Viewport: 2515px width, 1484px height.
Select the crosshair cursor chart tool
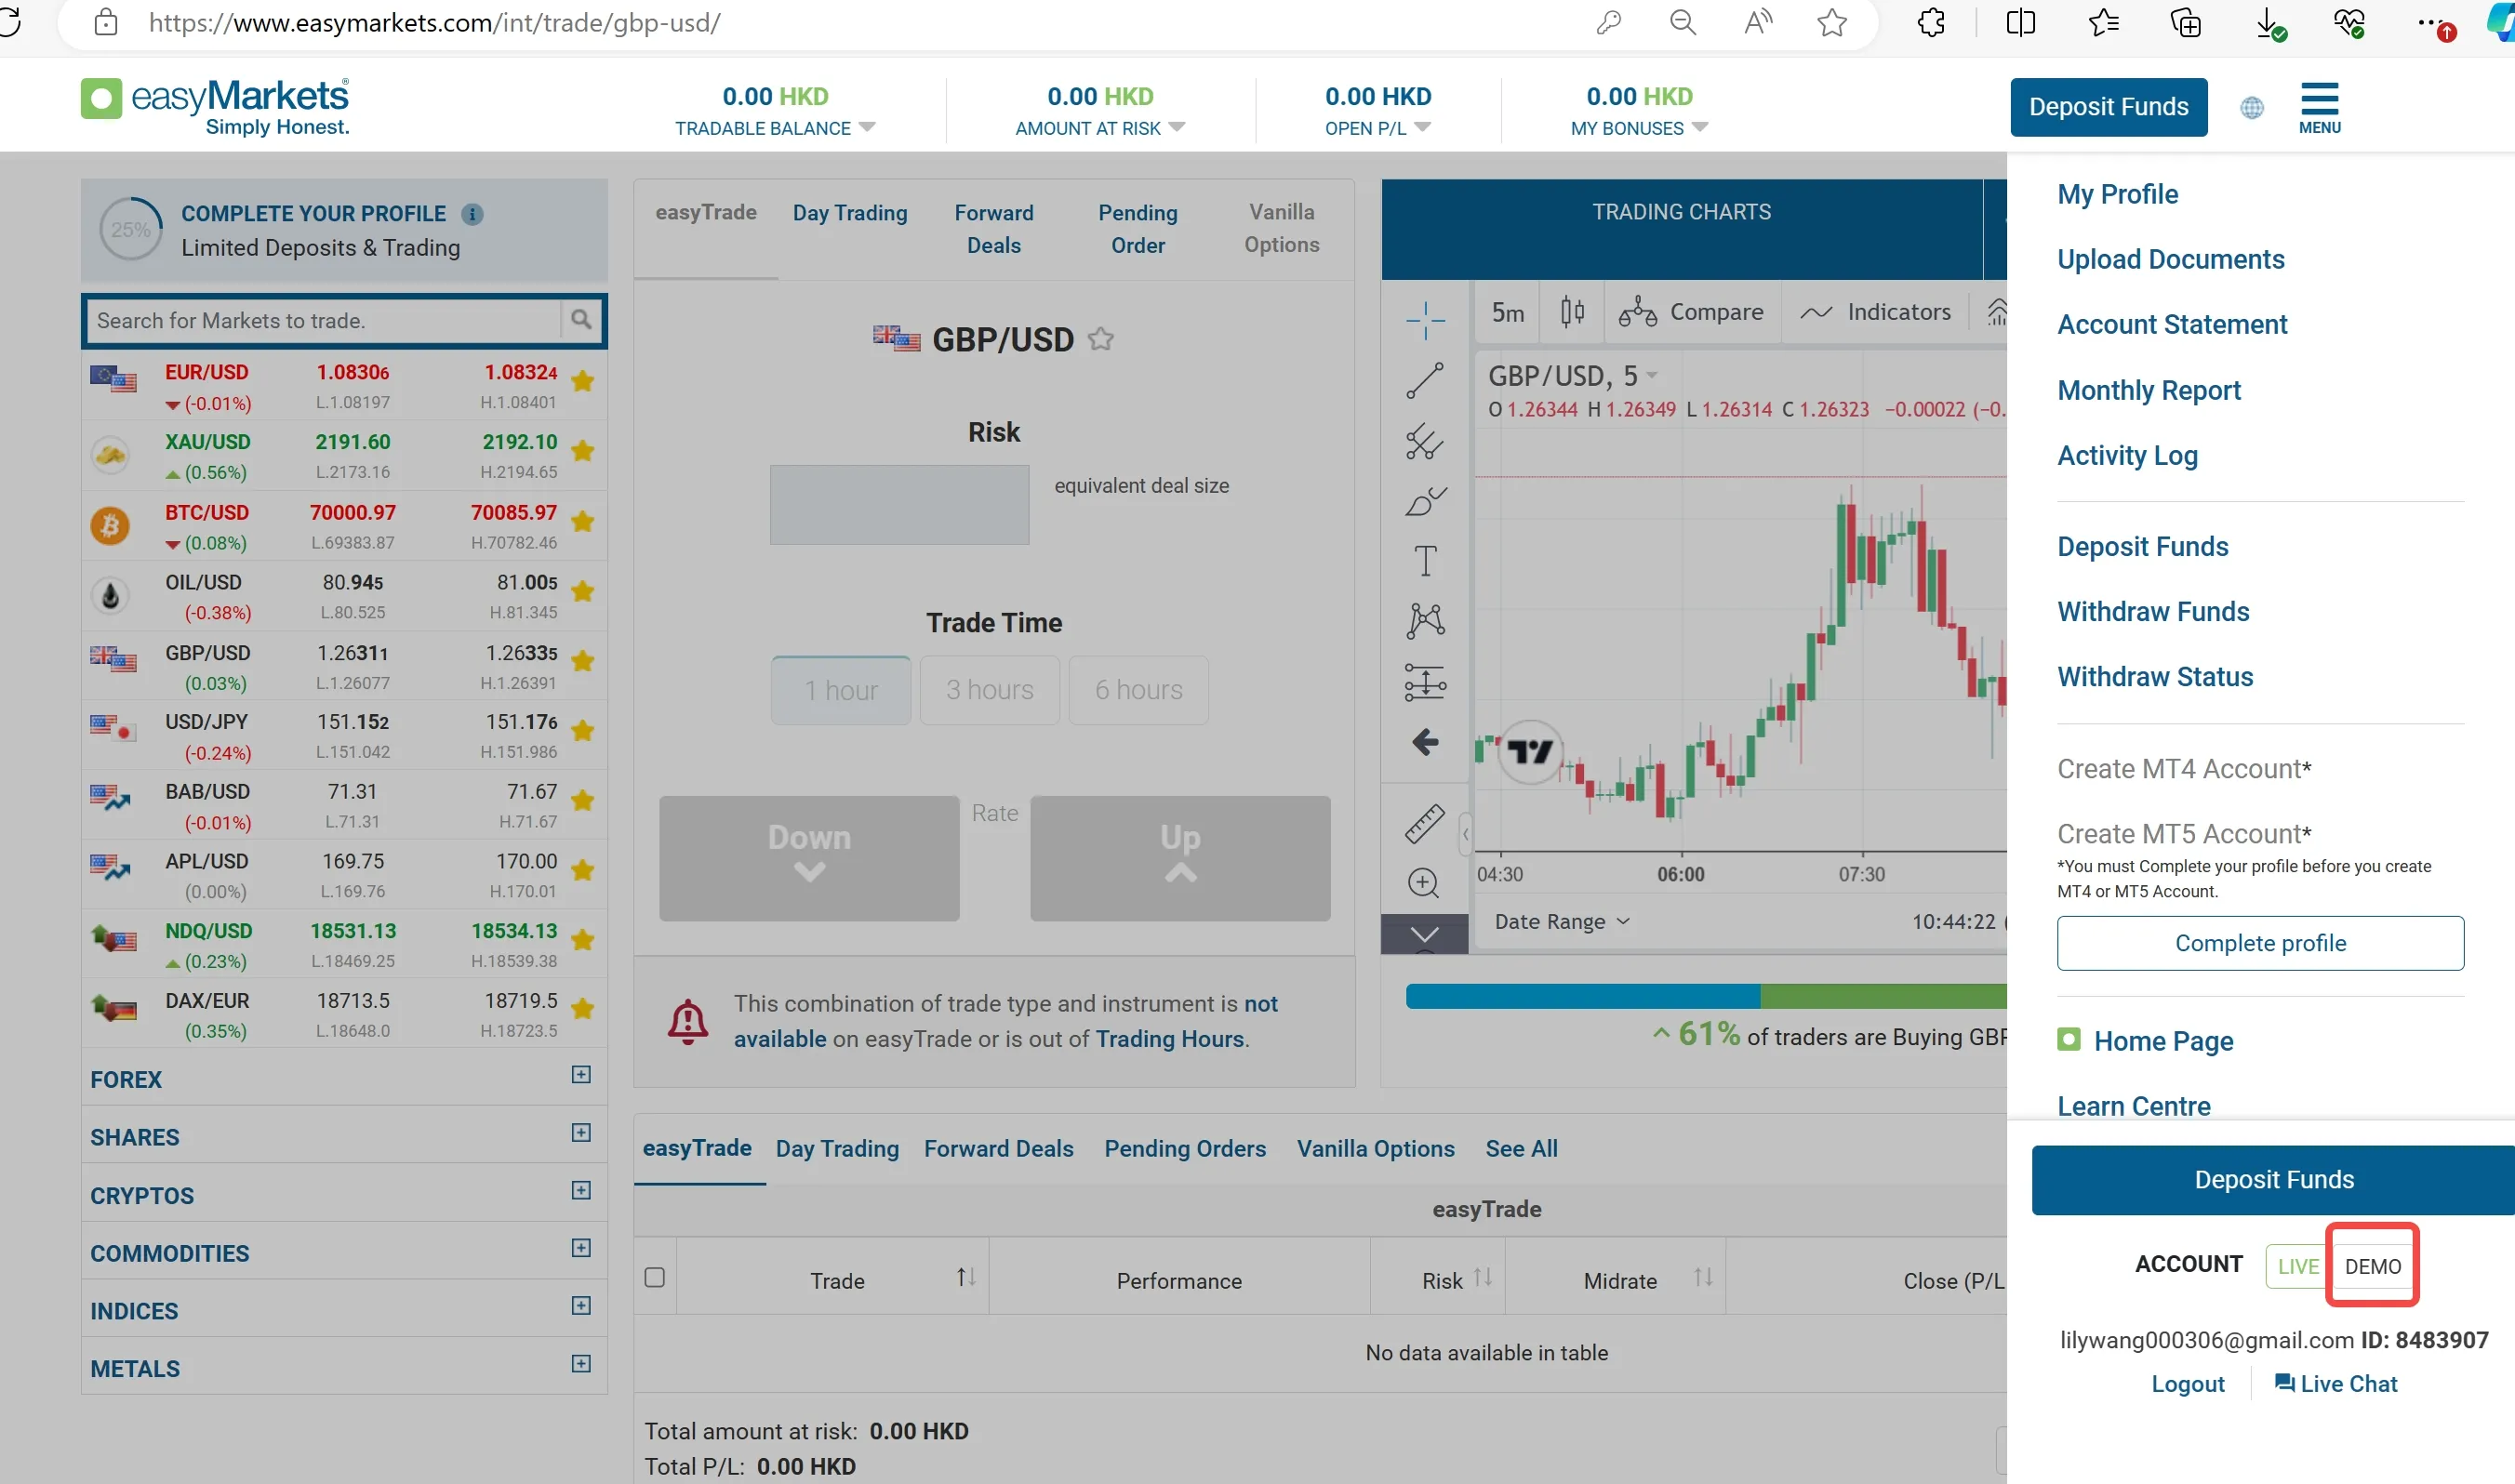1425,320
